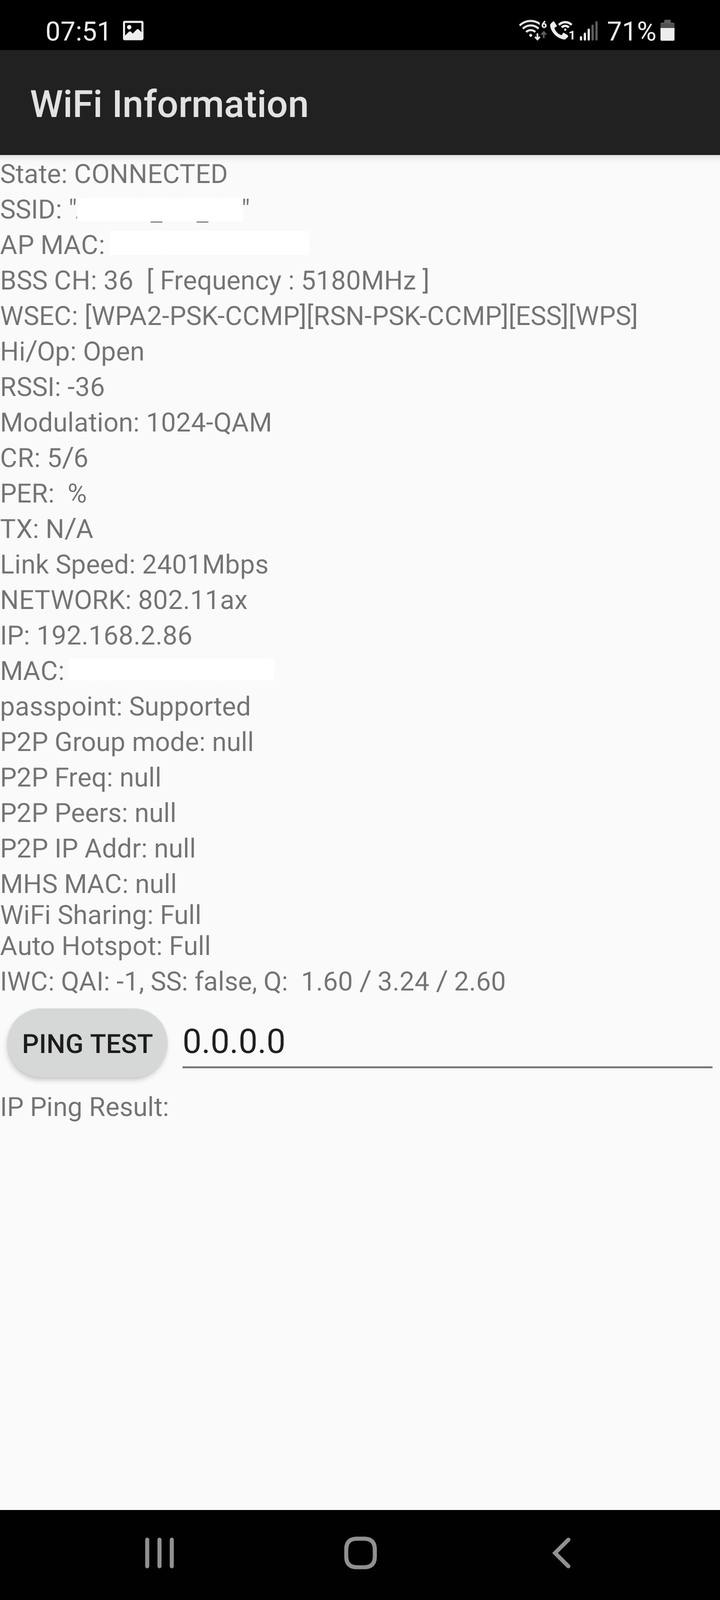Tap the image notification icon near clock
This screenshot has width=720, height=1600.
(x=133, y=31)
